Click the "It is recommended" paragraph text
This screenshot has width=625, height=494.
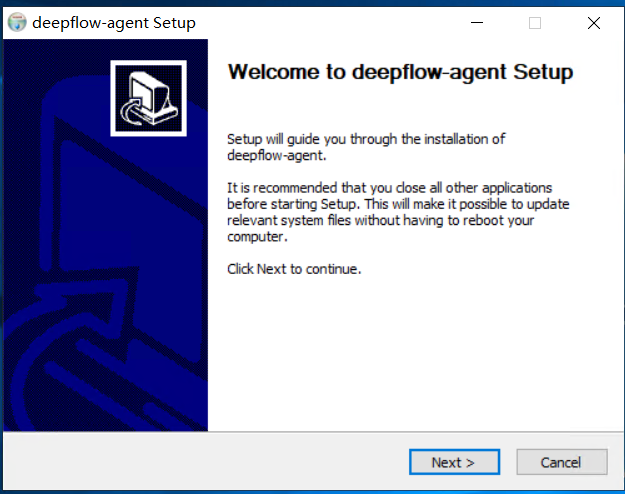point(389,212)
